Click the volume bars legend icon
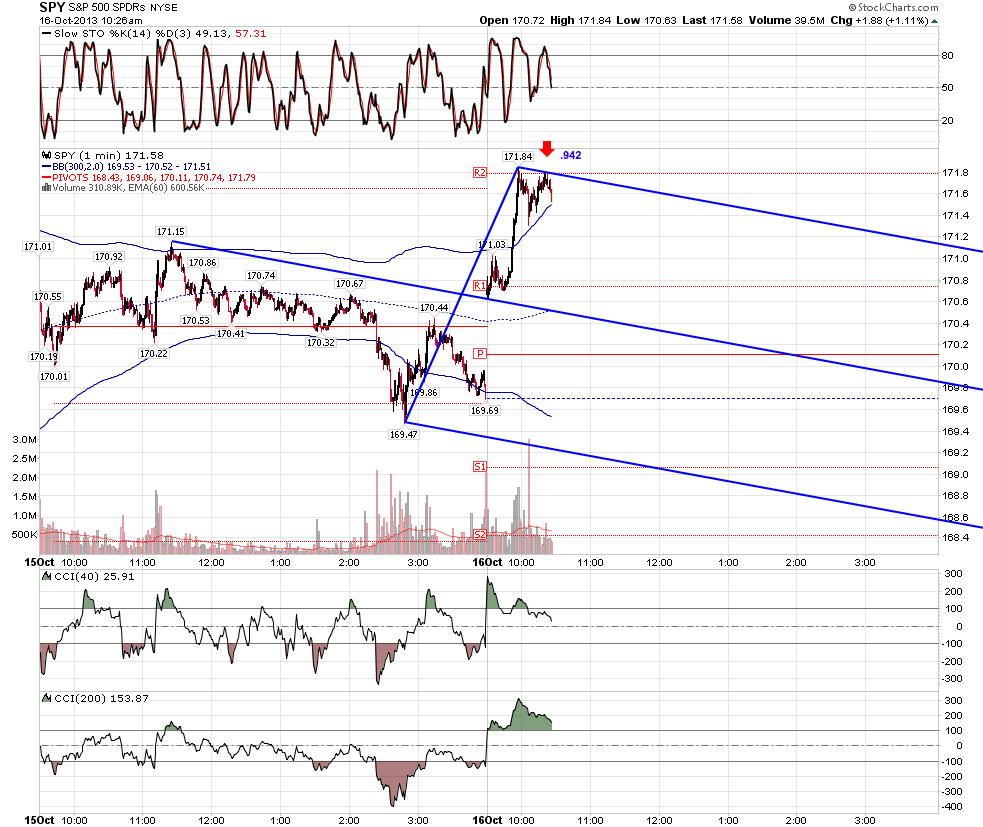 point(46,187)
